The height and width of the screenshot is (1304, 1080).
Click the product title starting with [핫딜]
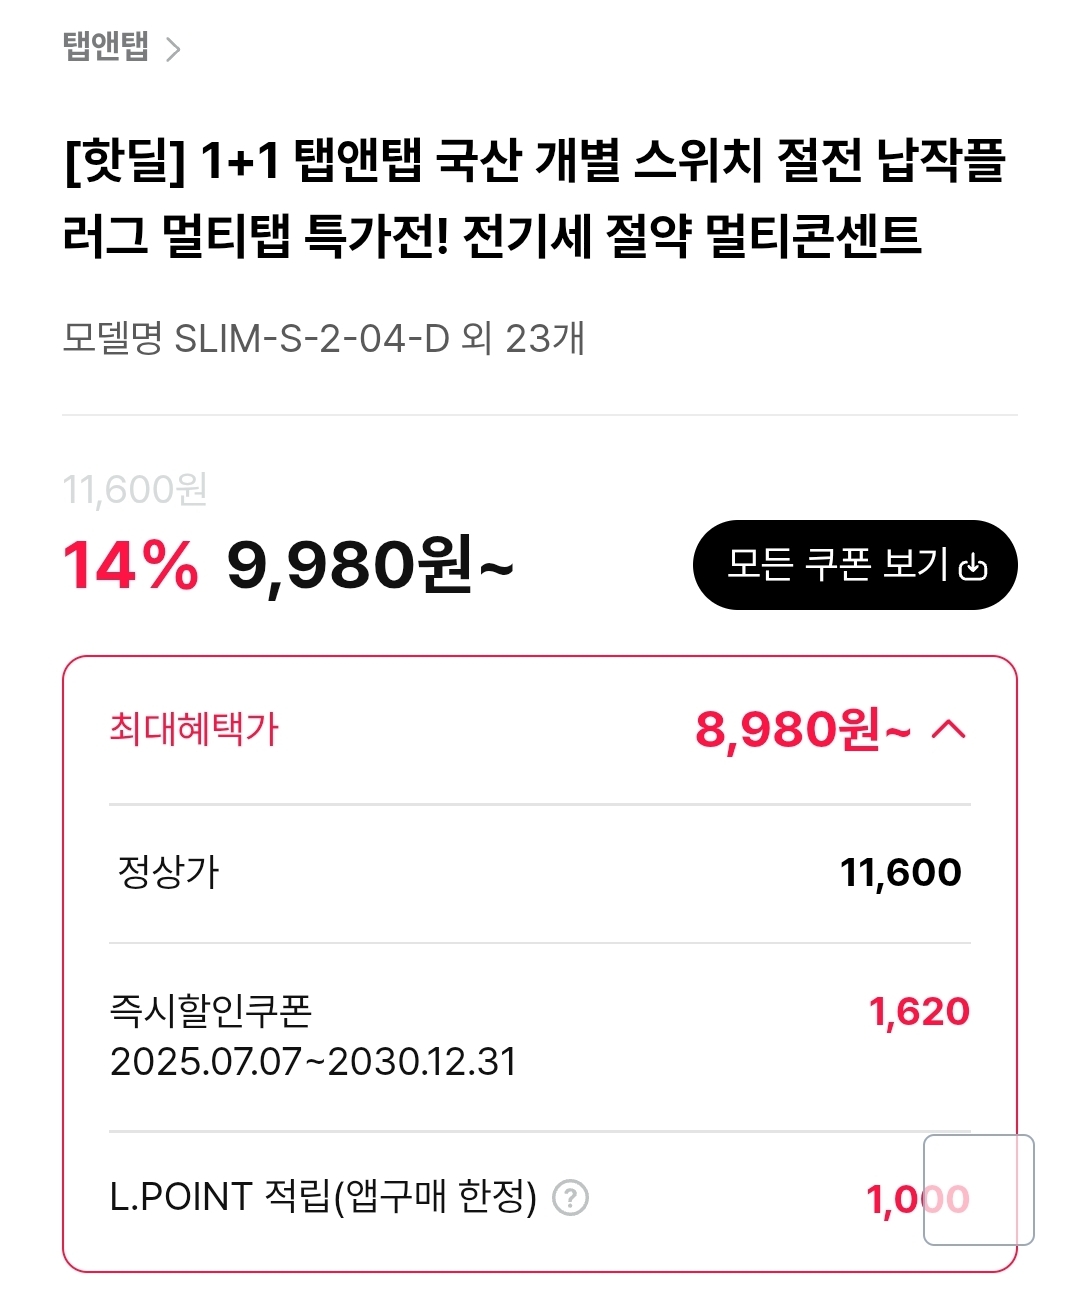click(x=534, y=198)
